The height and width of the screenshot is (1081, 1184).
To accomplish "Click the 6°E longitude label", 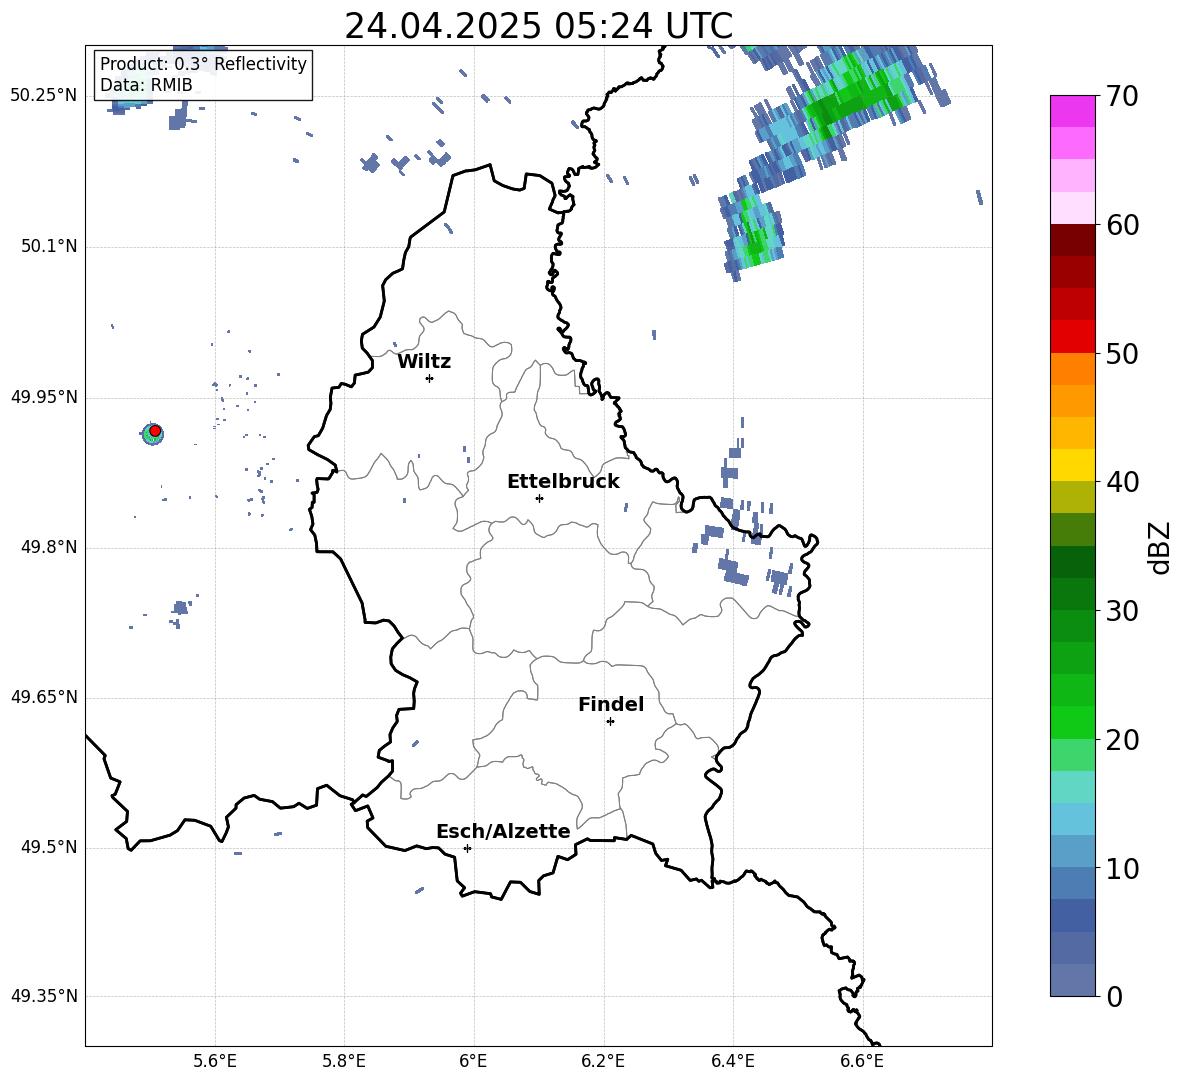I will (x=473, y=1061).
